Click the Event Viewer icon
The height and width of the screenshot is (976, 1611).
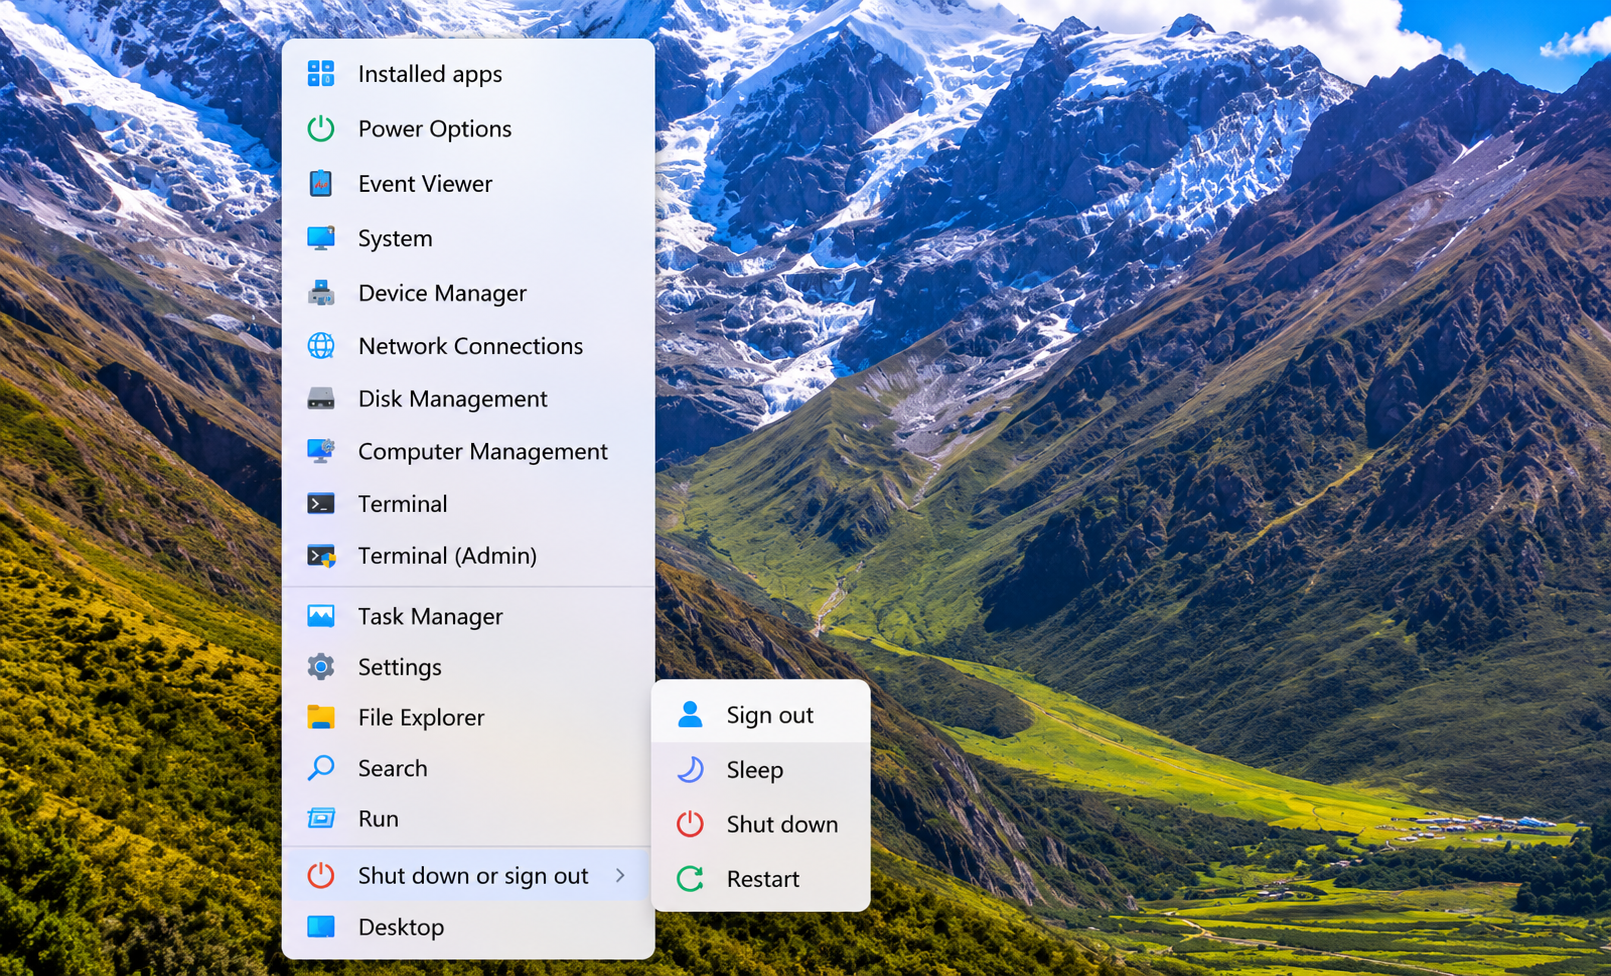pyautogui.click(x=321, y=183)
